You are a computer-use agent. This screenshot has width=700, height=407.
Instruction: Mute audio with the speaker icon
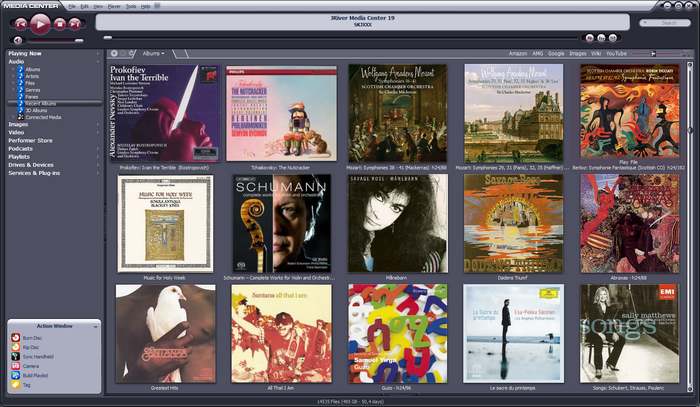point(17,40)
